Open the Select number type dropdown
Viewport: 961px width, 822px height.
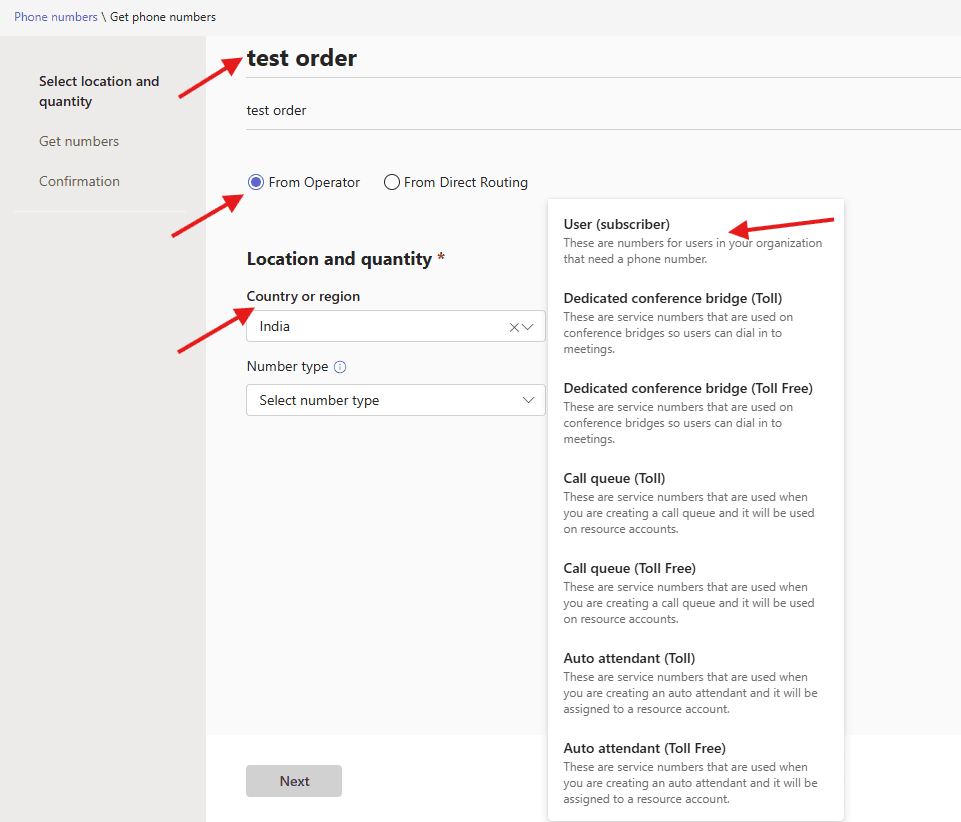pyautogui.click(x=395, y=400)
